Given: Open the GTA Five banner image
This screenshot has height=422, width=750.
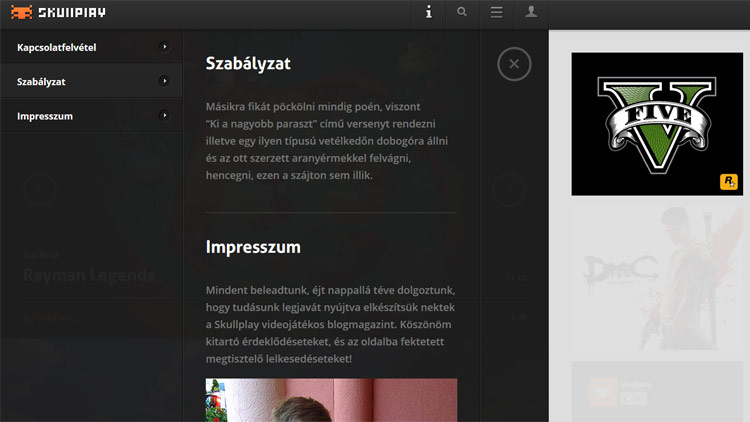Looking at the screenshot, I should [657, 124].
